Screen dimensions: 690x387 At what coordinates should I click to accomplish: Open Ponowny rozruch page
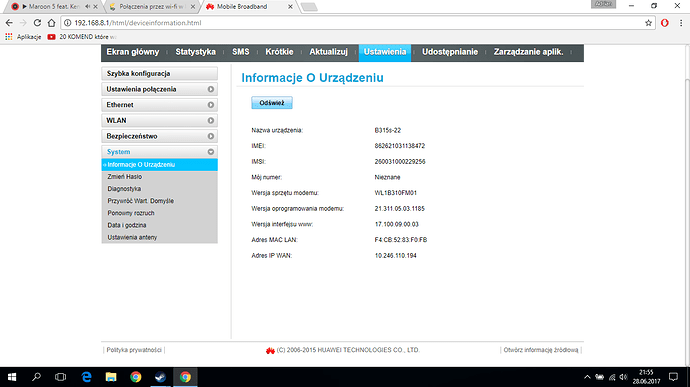(131, 213)
